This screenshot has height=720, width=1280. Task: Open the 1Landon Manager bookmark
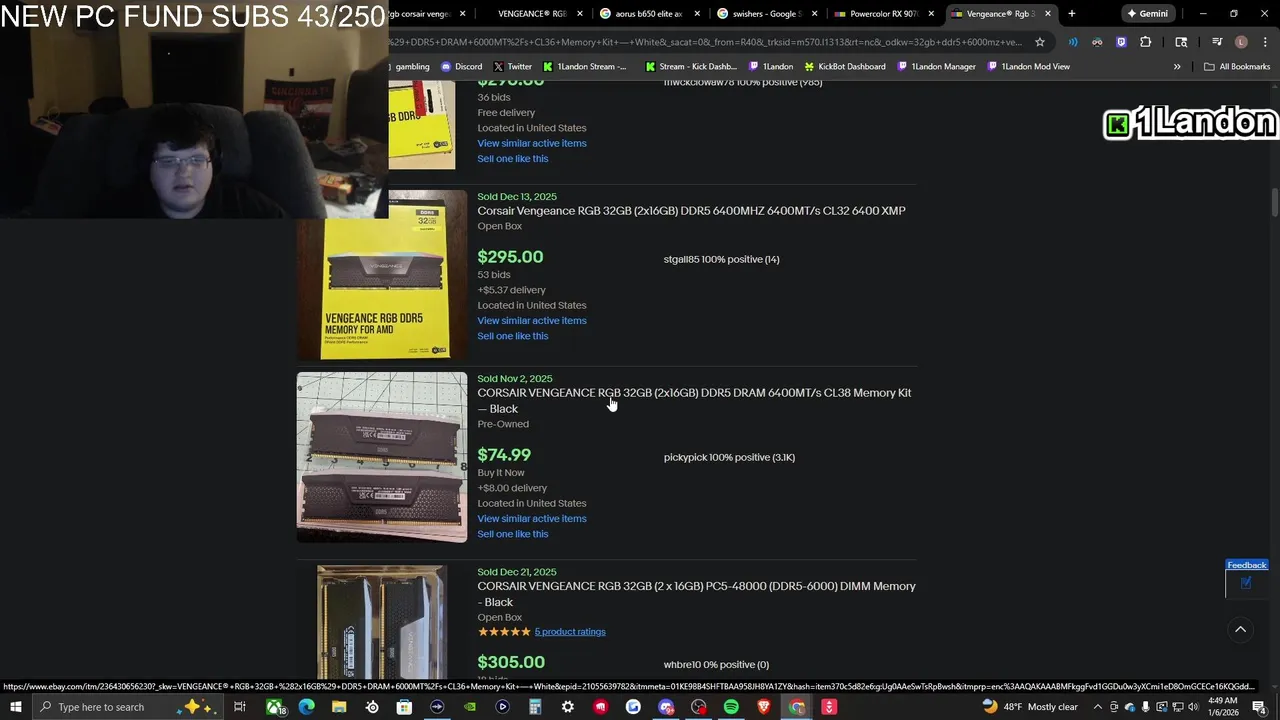tap(936, 66)
